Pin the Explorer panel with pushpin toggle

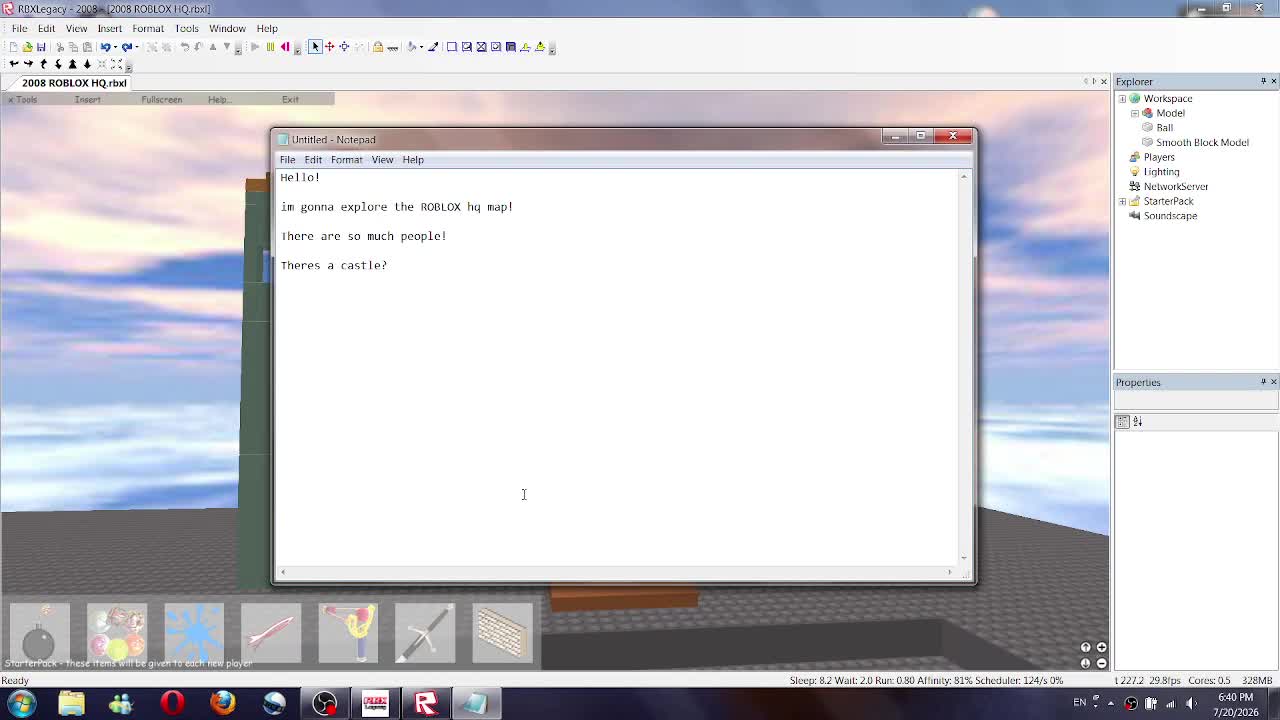click(x=1263, y=81)
